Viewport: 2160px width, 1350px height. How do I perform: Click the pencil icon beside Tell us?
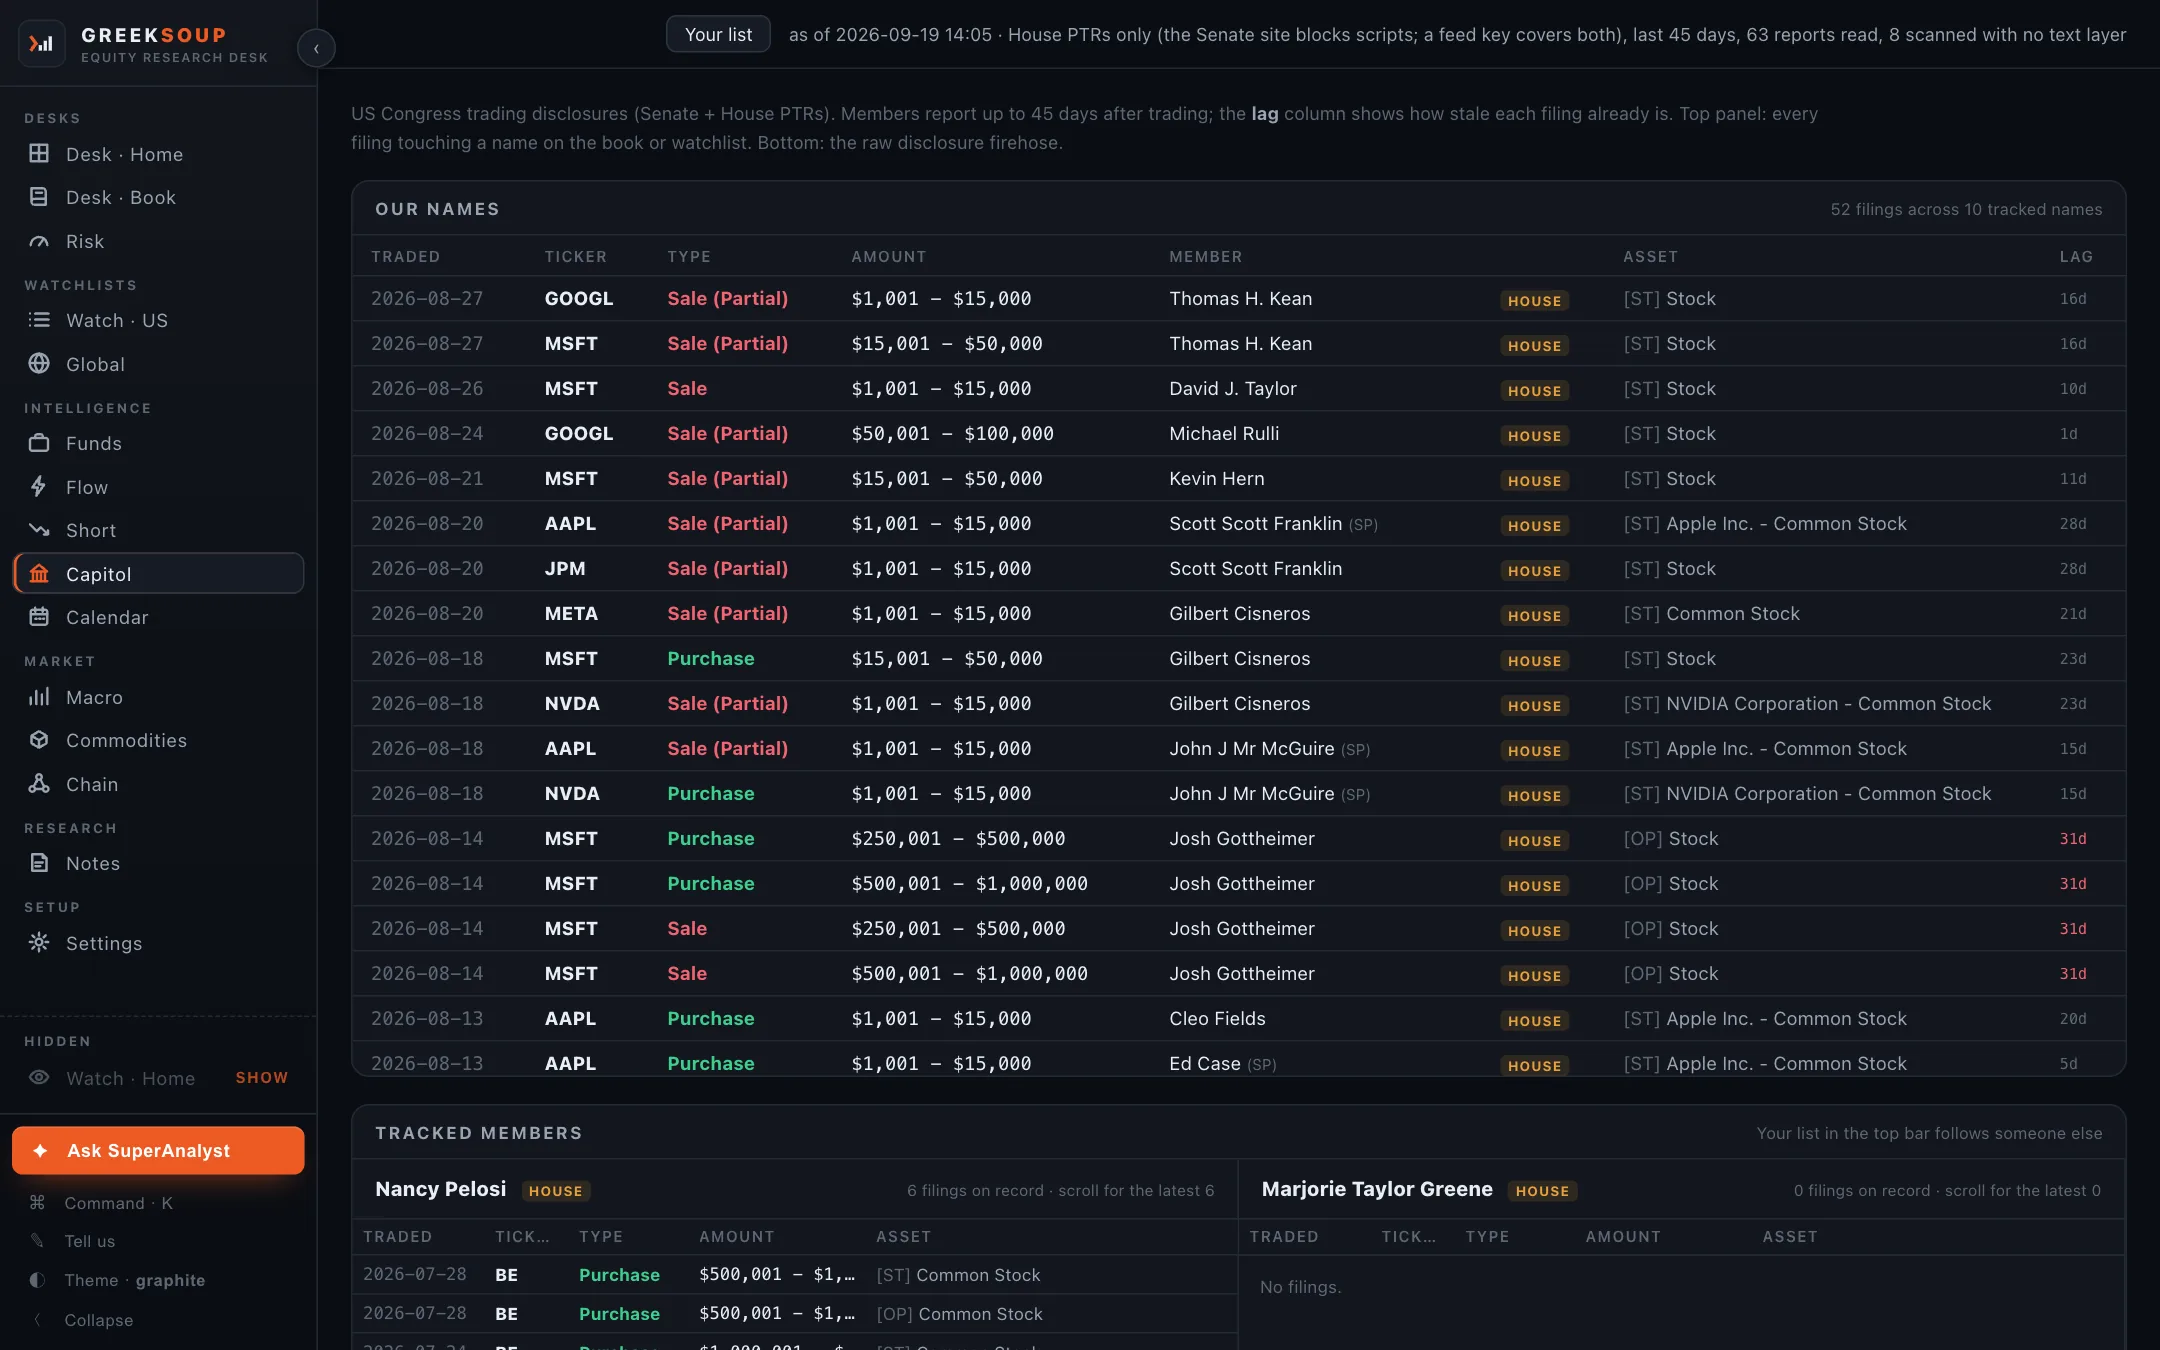(37, 1241)
